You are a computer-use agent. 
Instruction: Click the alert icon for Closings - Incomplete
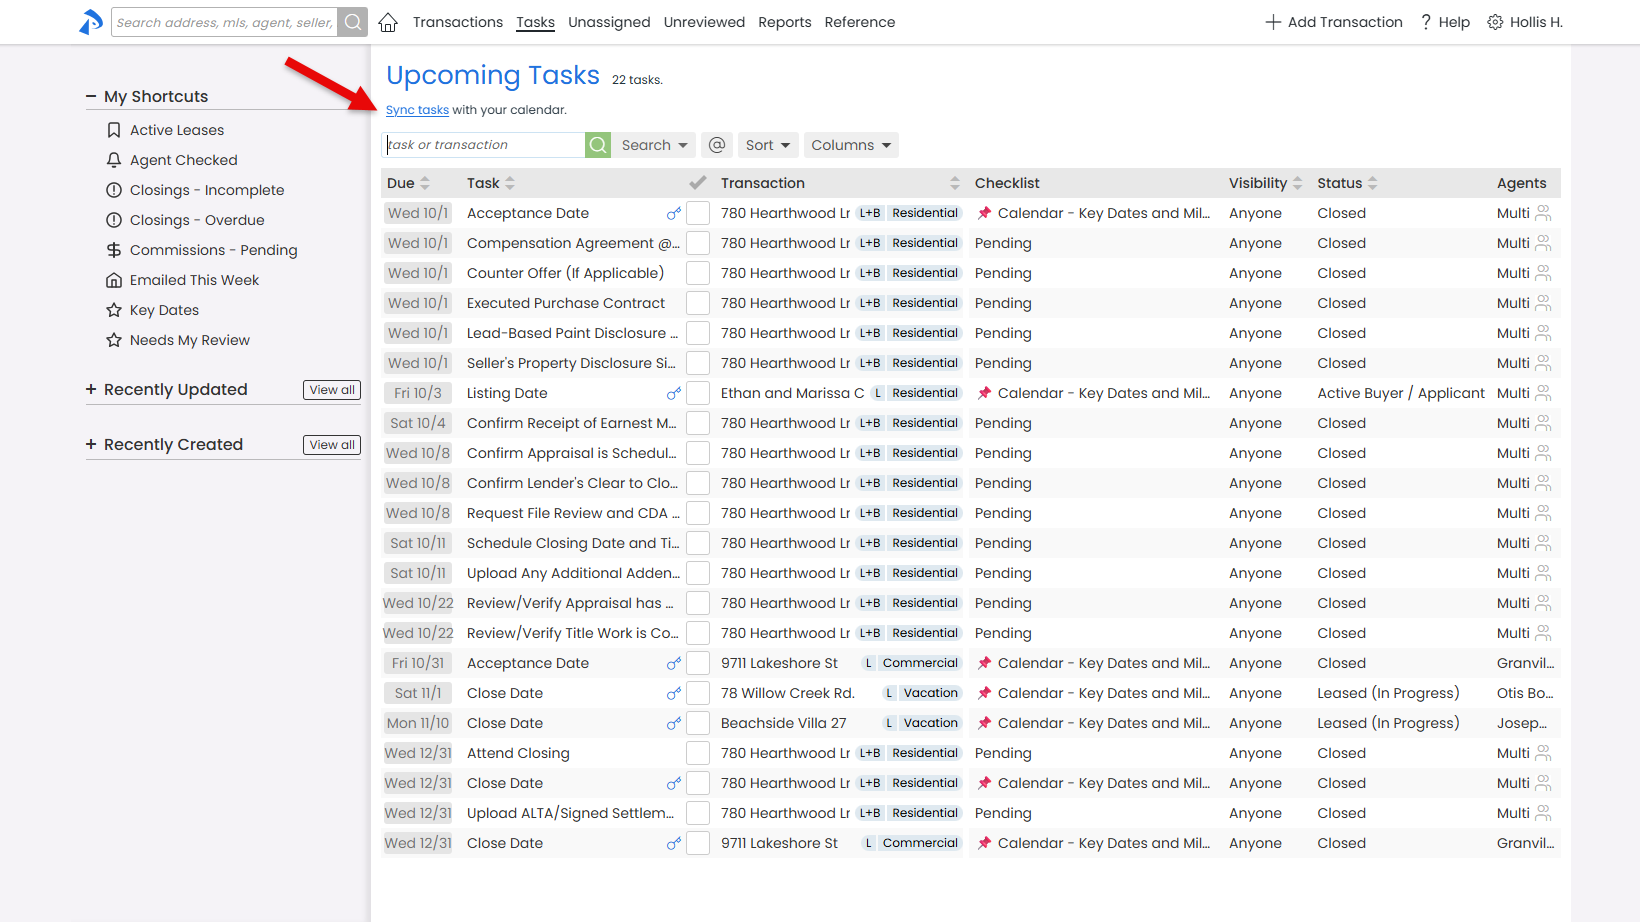point(114,190)
